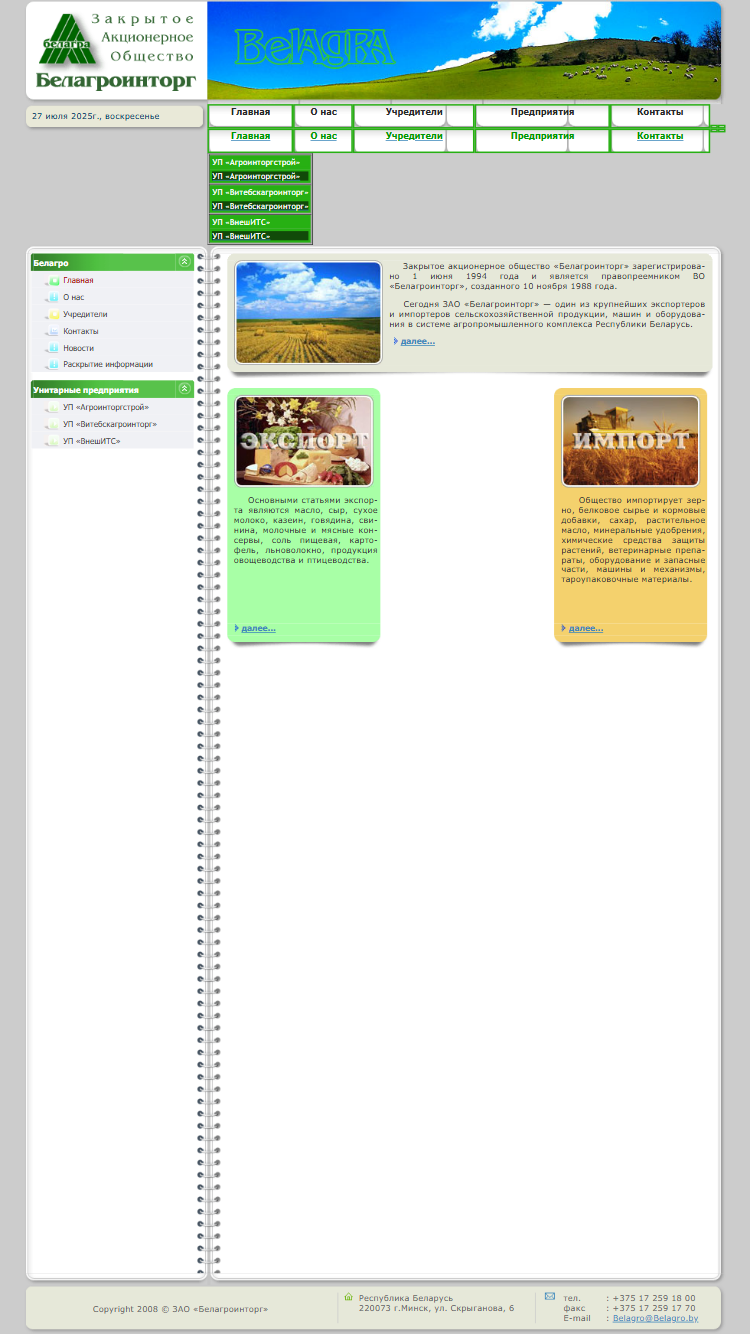Viewport: 750px width, 1334px height.
Task: Click the fax number +375 17 259 17 70
Action: tap(654, 1308)
